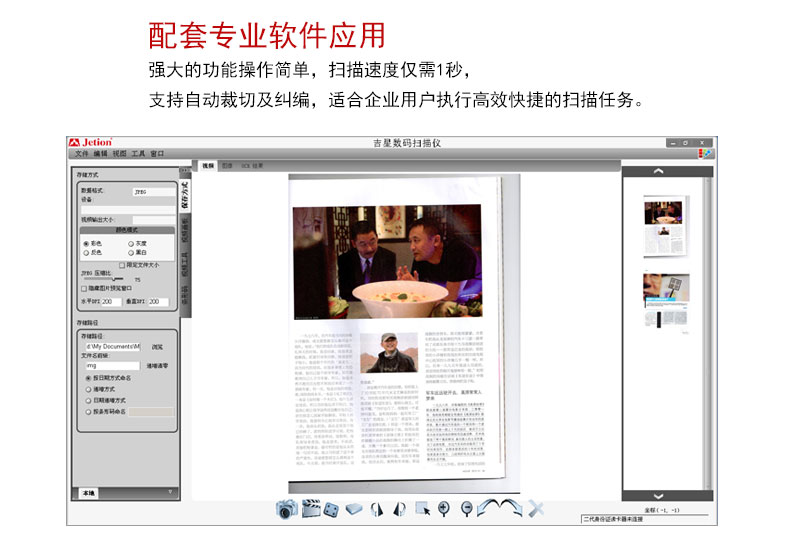This screenshot has width=790, height=557.
Task: Toggle the 隐藏图片预览窗口 checkbox
Action: click(x=84, y=288)
